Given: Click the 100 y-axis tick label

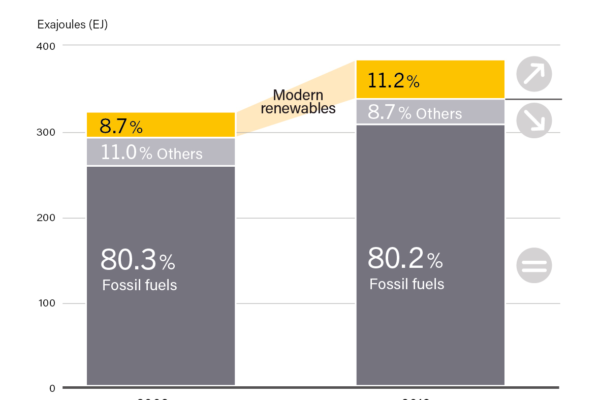Looking at the screenshot, I should 46,303.
